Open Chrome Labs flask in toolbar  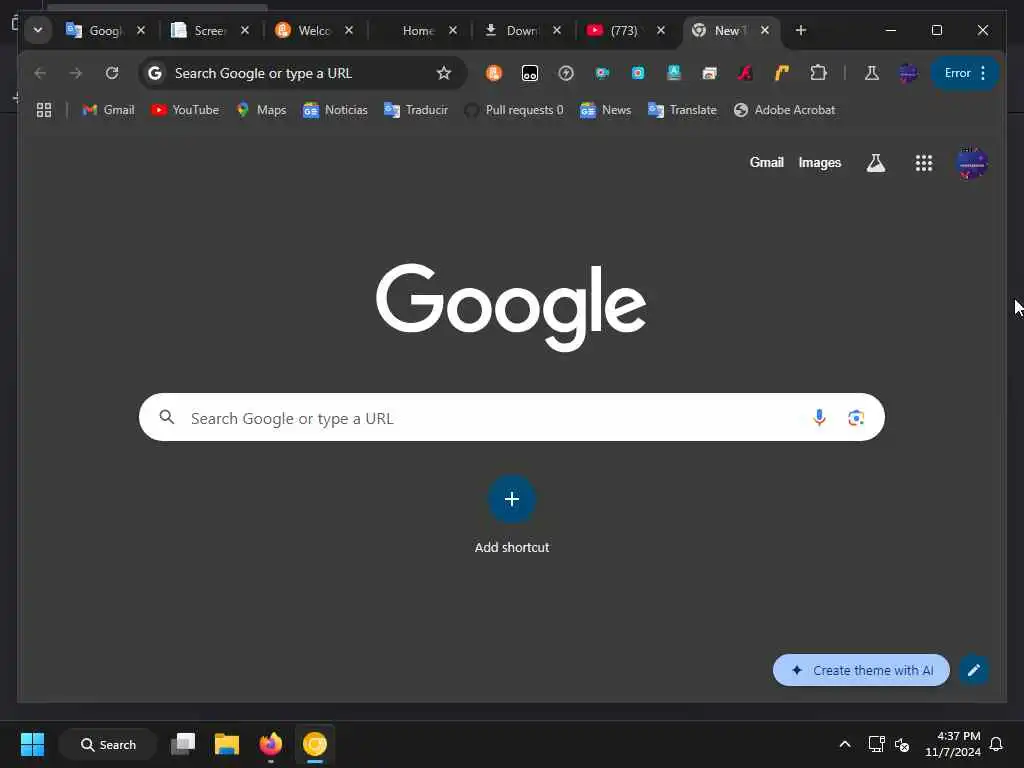click(x=872, y=73)
